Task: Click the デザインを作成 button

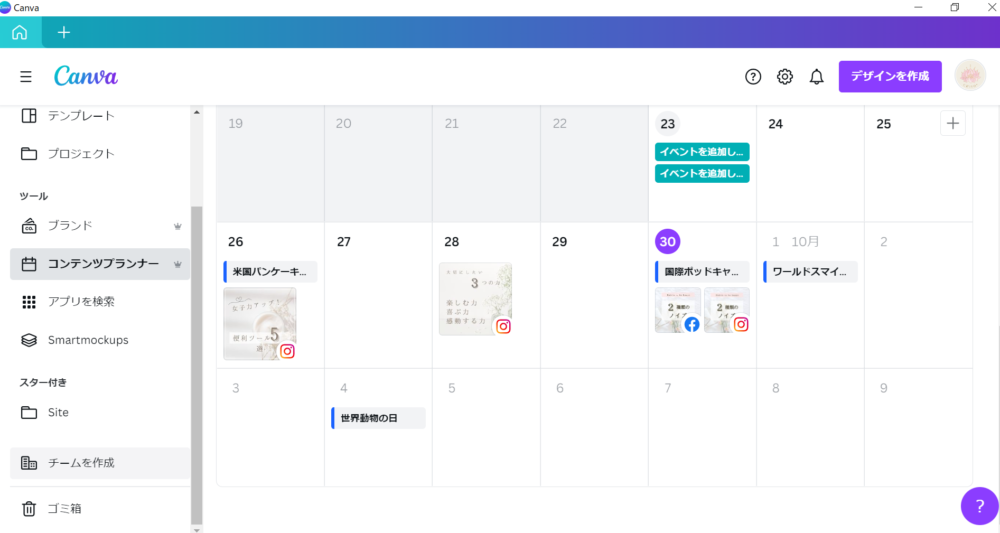Action: tap(889, 76)
